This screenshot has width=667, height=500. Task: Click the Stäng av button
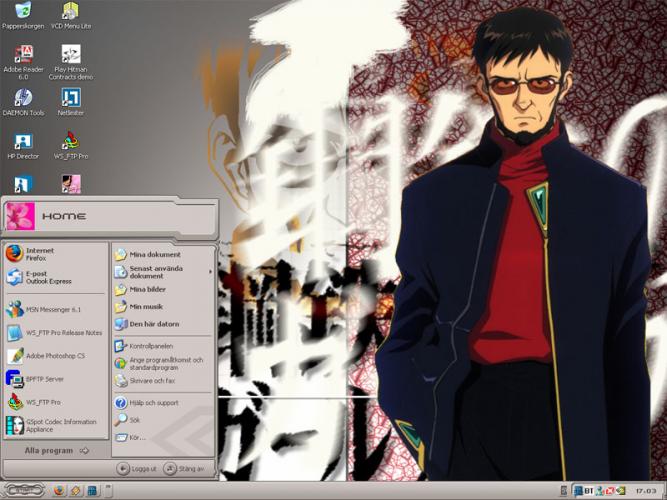coord(184,469)
